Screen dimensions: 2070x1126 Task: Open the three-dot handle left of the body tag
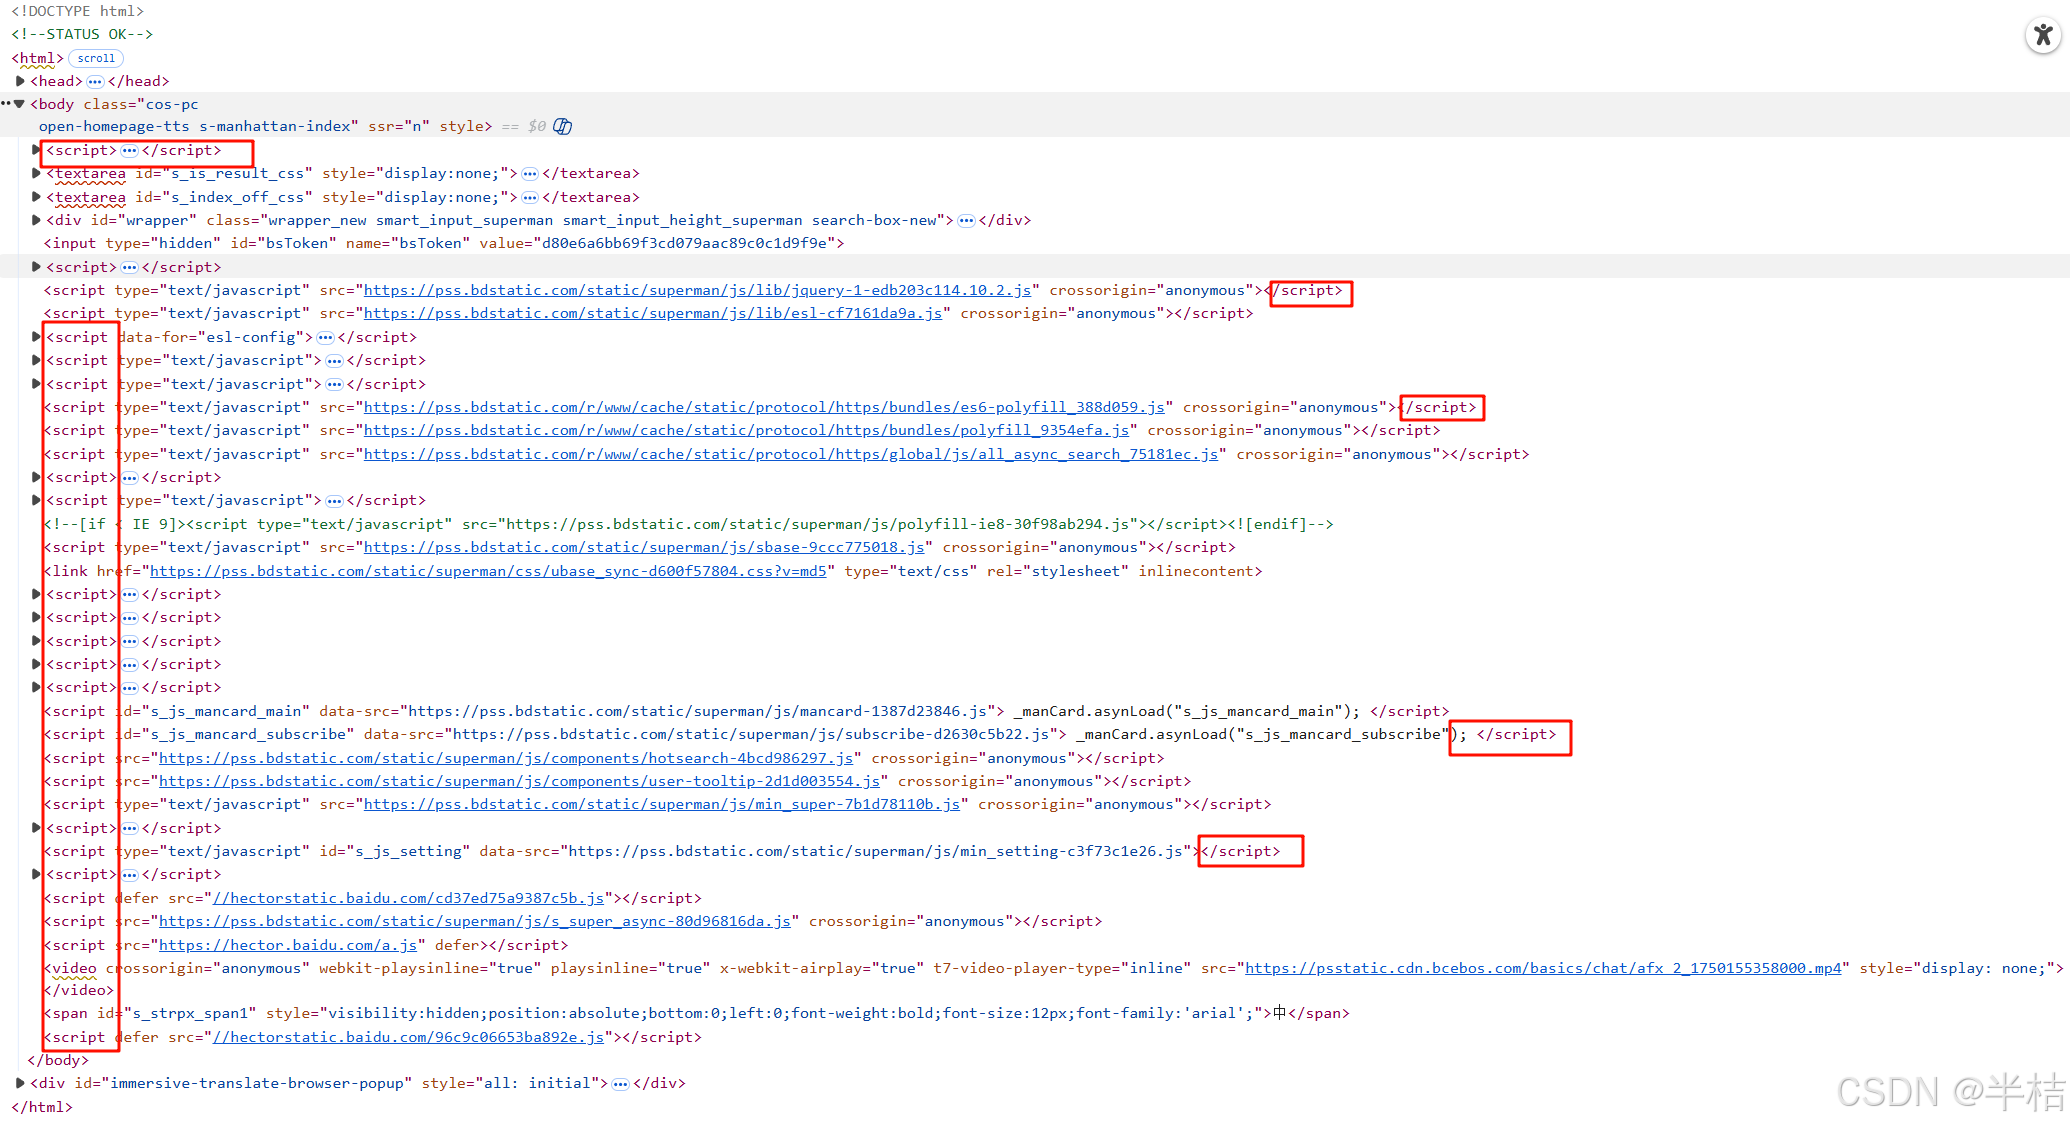tap(6, 103)
